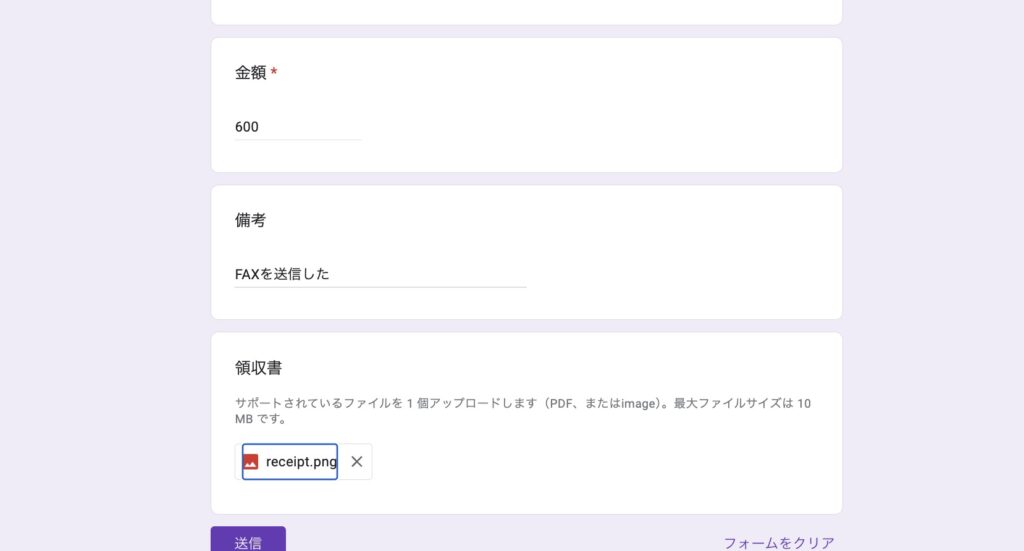Click the 金額 question label
The height and width of the screenshot is (551, 1024).
point(250,72)
